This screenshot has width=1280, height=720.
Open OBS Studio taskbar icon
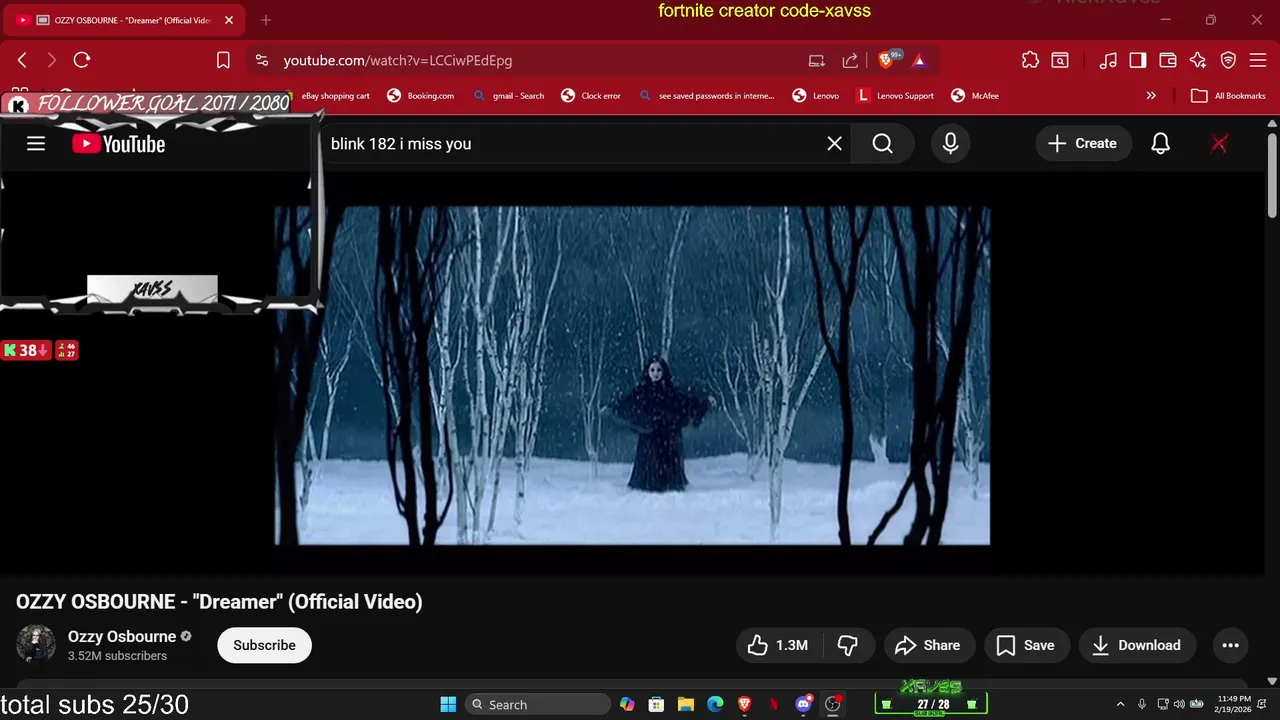pyautogui.click(x=833, y=704)
